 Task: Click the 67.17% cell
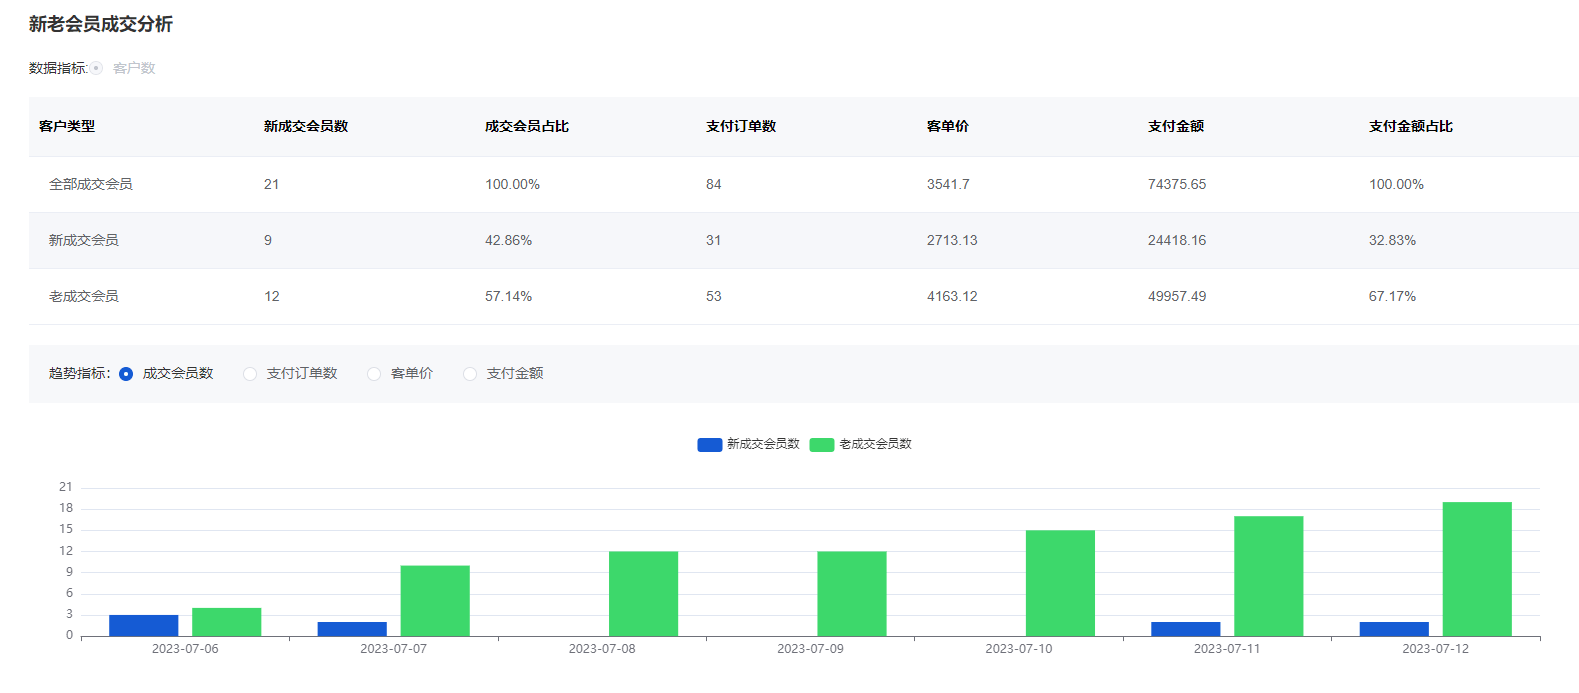[x=1392, y=296]
